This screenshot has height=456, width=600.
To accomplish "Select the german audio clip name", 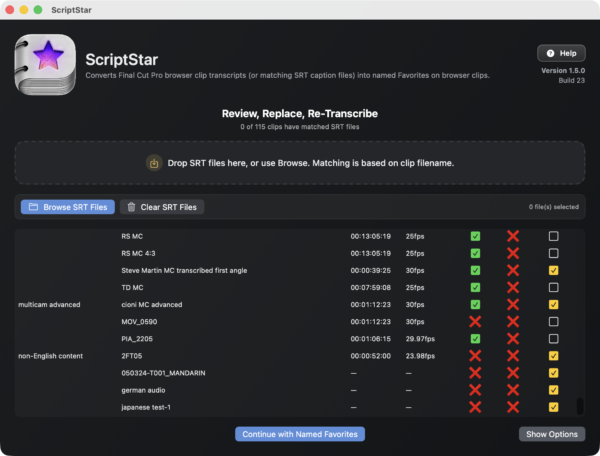I will pos(143,390).
